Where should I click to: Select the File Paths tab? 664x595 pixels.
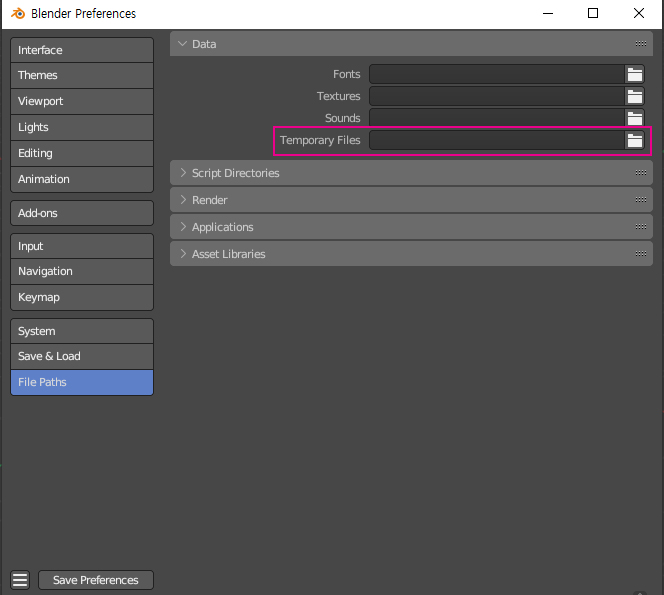click(82, 382)
